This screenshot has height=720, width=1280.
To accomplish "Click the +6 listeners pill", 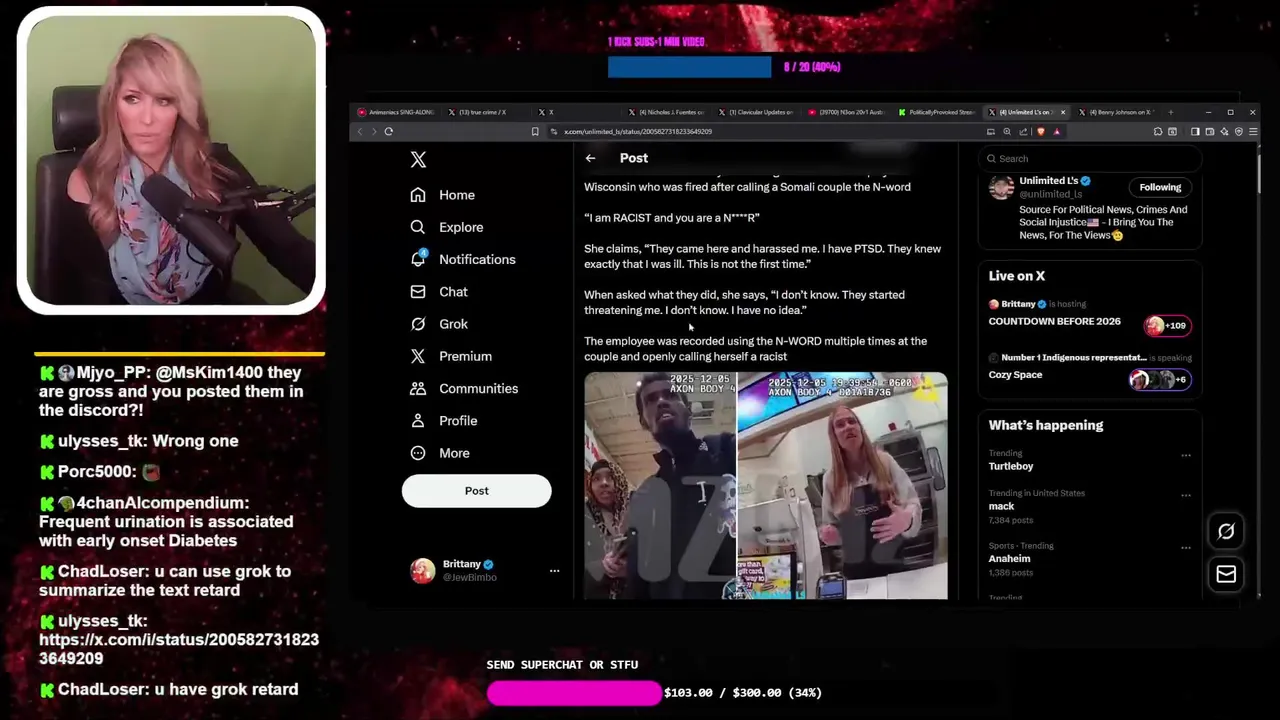I will 1159,379.
